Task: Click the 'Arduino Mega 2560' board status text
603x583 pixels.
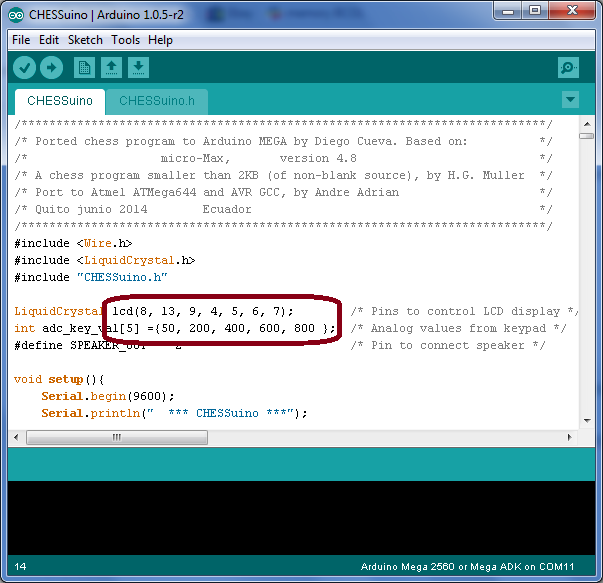Action: [467, 566]
